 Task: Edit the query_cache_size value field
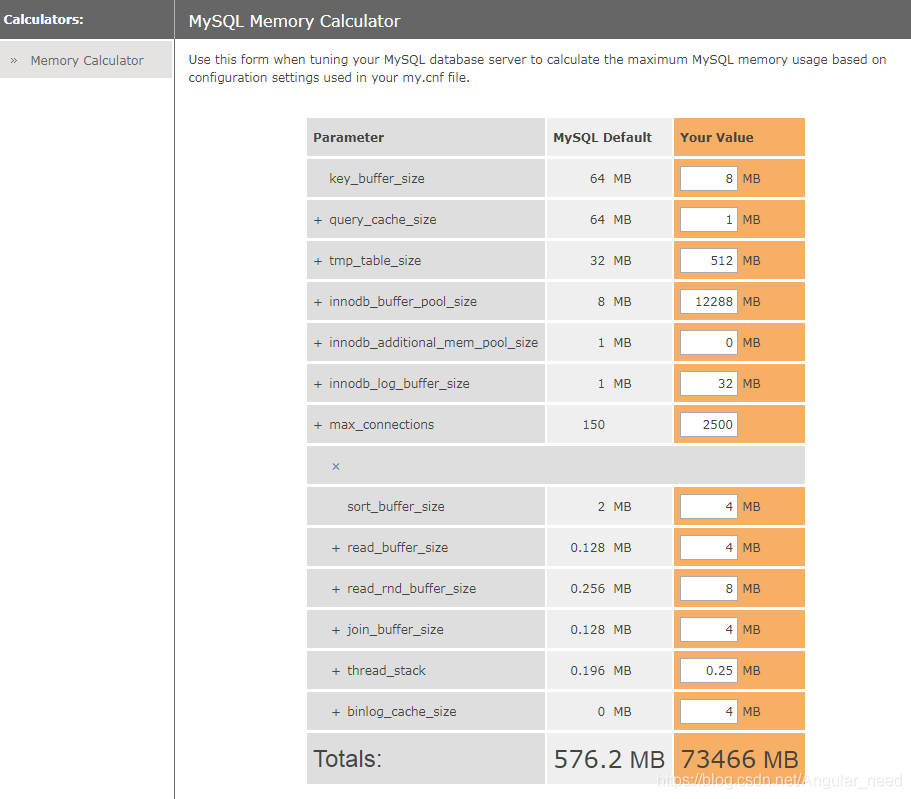point(708,220)
